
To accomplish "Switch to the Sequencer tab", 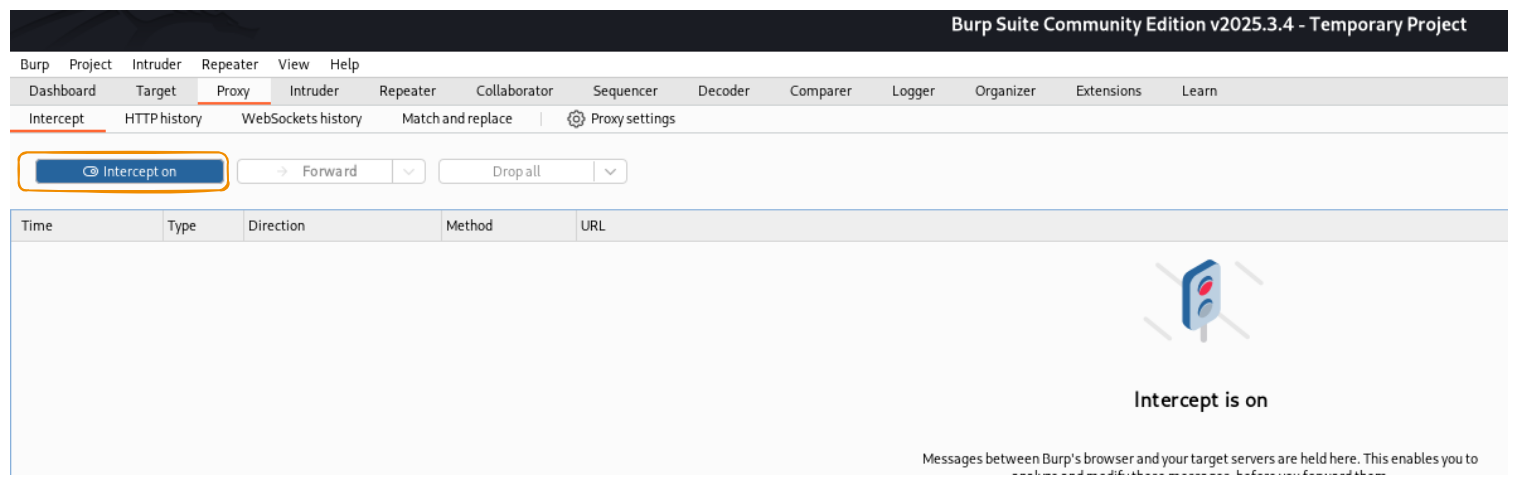I will 625,91.
